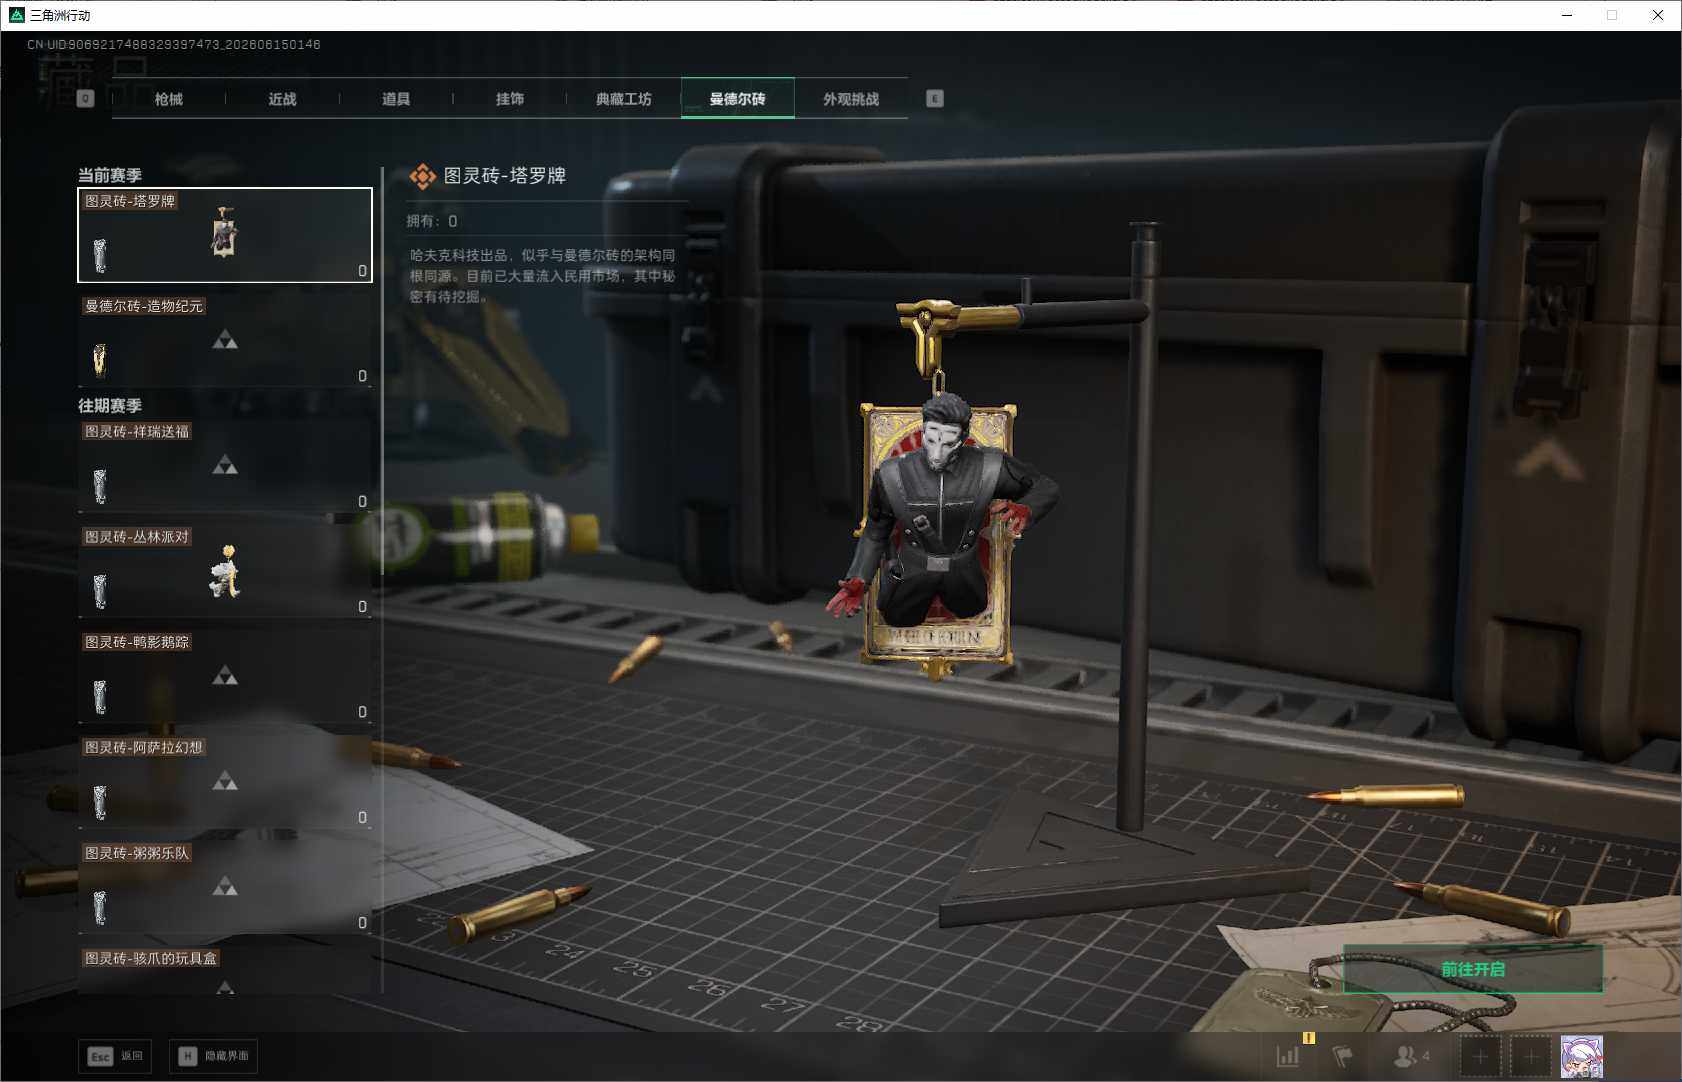Open the player avatar profile

point(1582,1056)
